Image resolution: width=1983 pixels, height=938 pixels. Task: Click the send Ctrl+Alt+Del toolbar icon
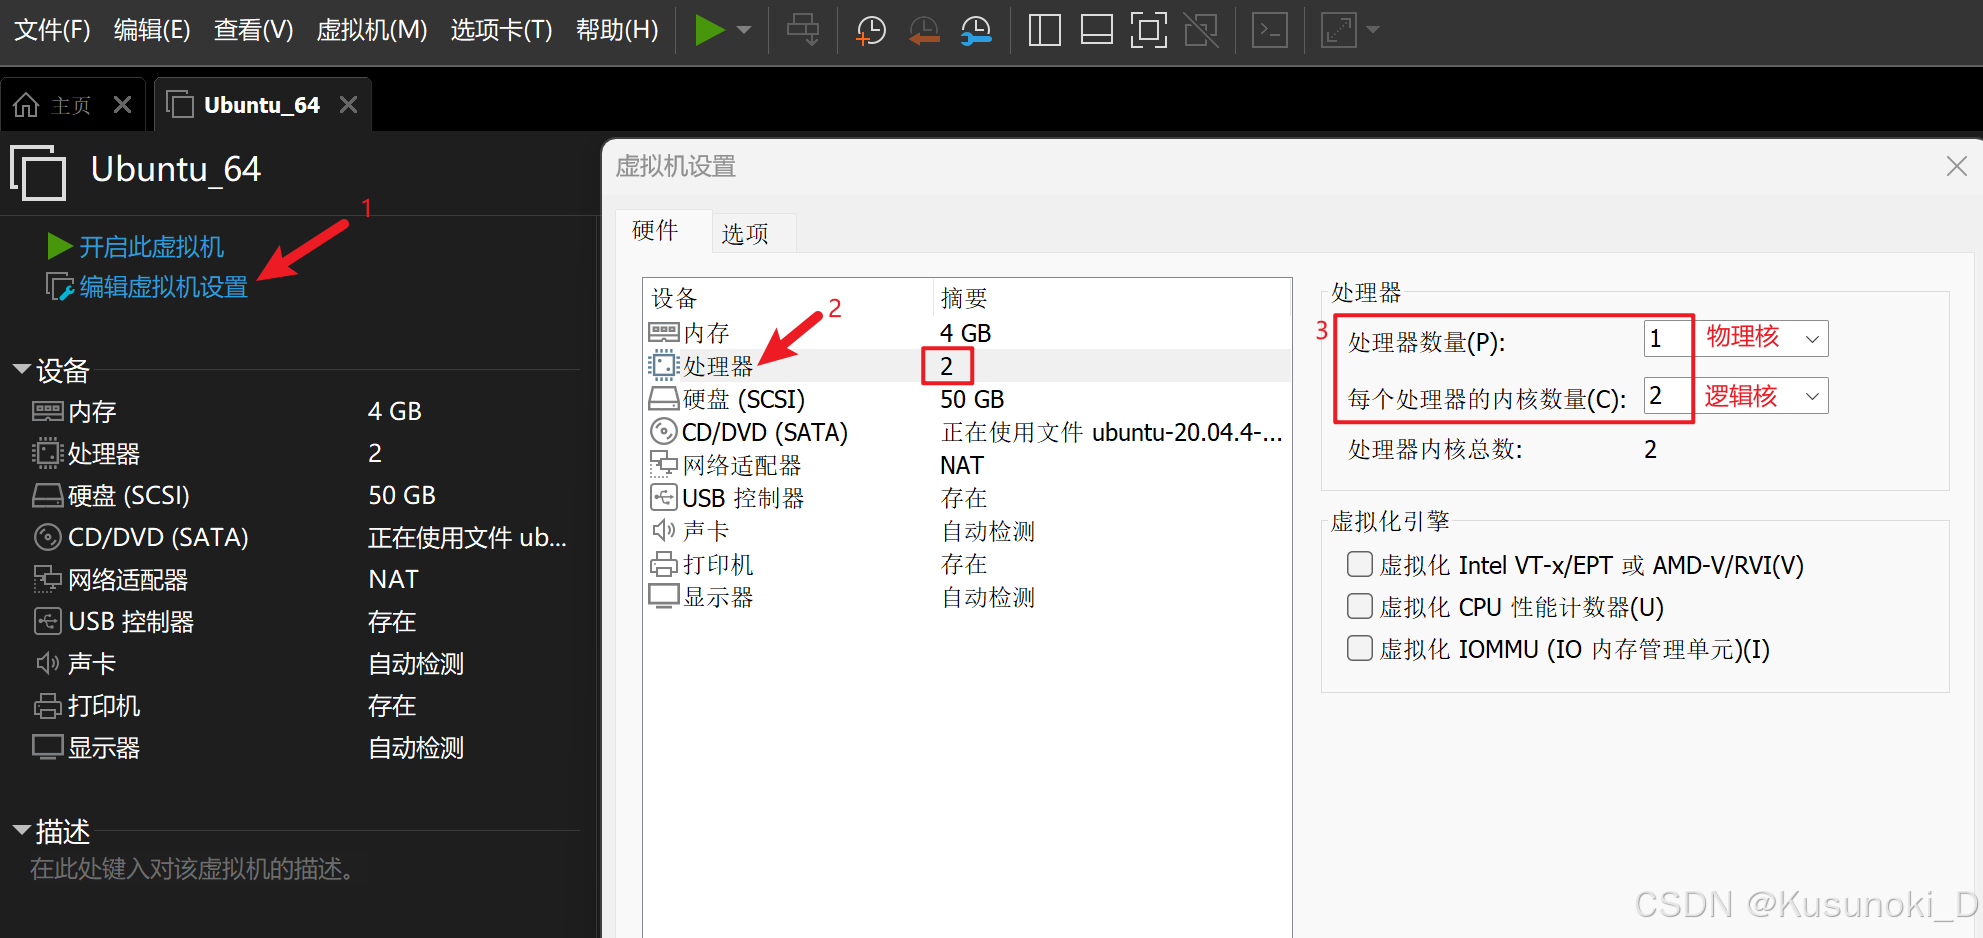[803, 30]
